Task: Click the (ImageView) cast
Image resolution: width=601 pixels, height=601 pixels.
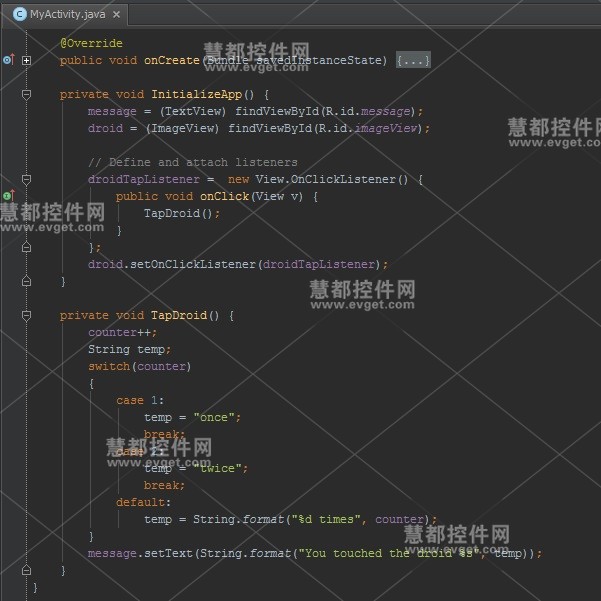Action: pyautogui.click(x=182, y=128)
